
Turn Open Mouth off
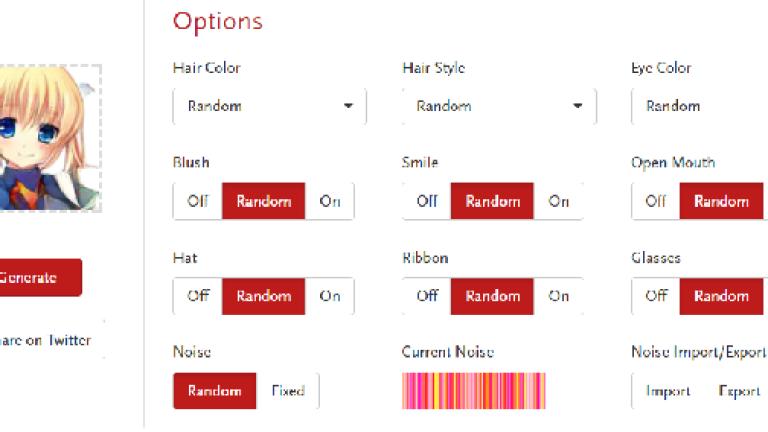point(655,201)
